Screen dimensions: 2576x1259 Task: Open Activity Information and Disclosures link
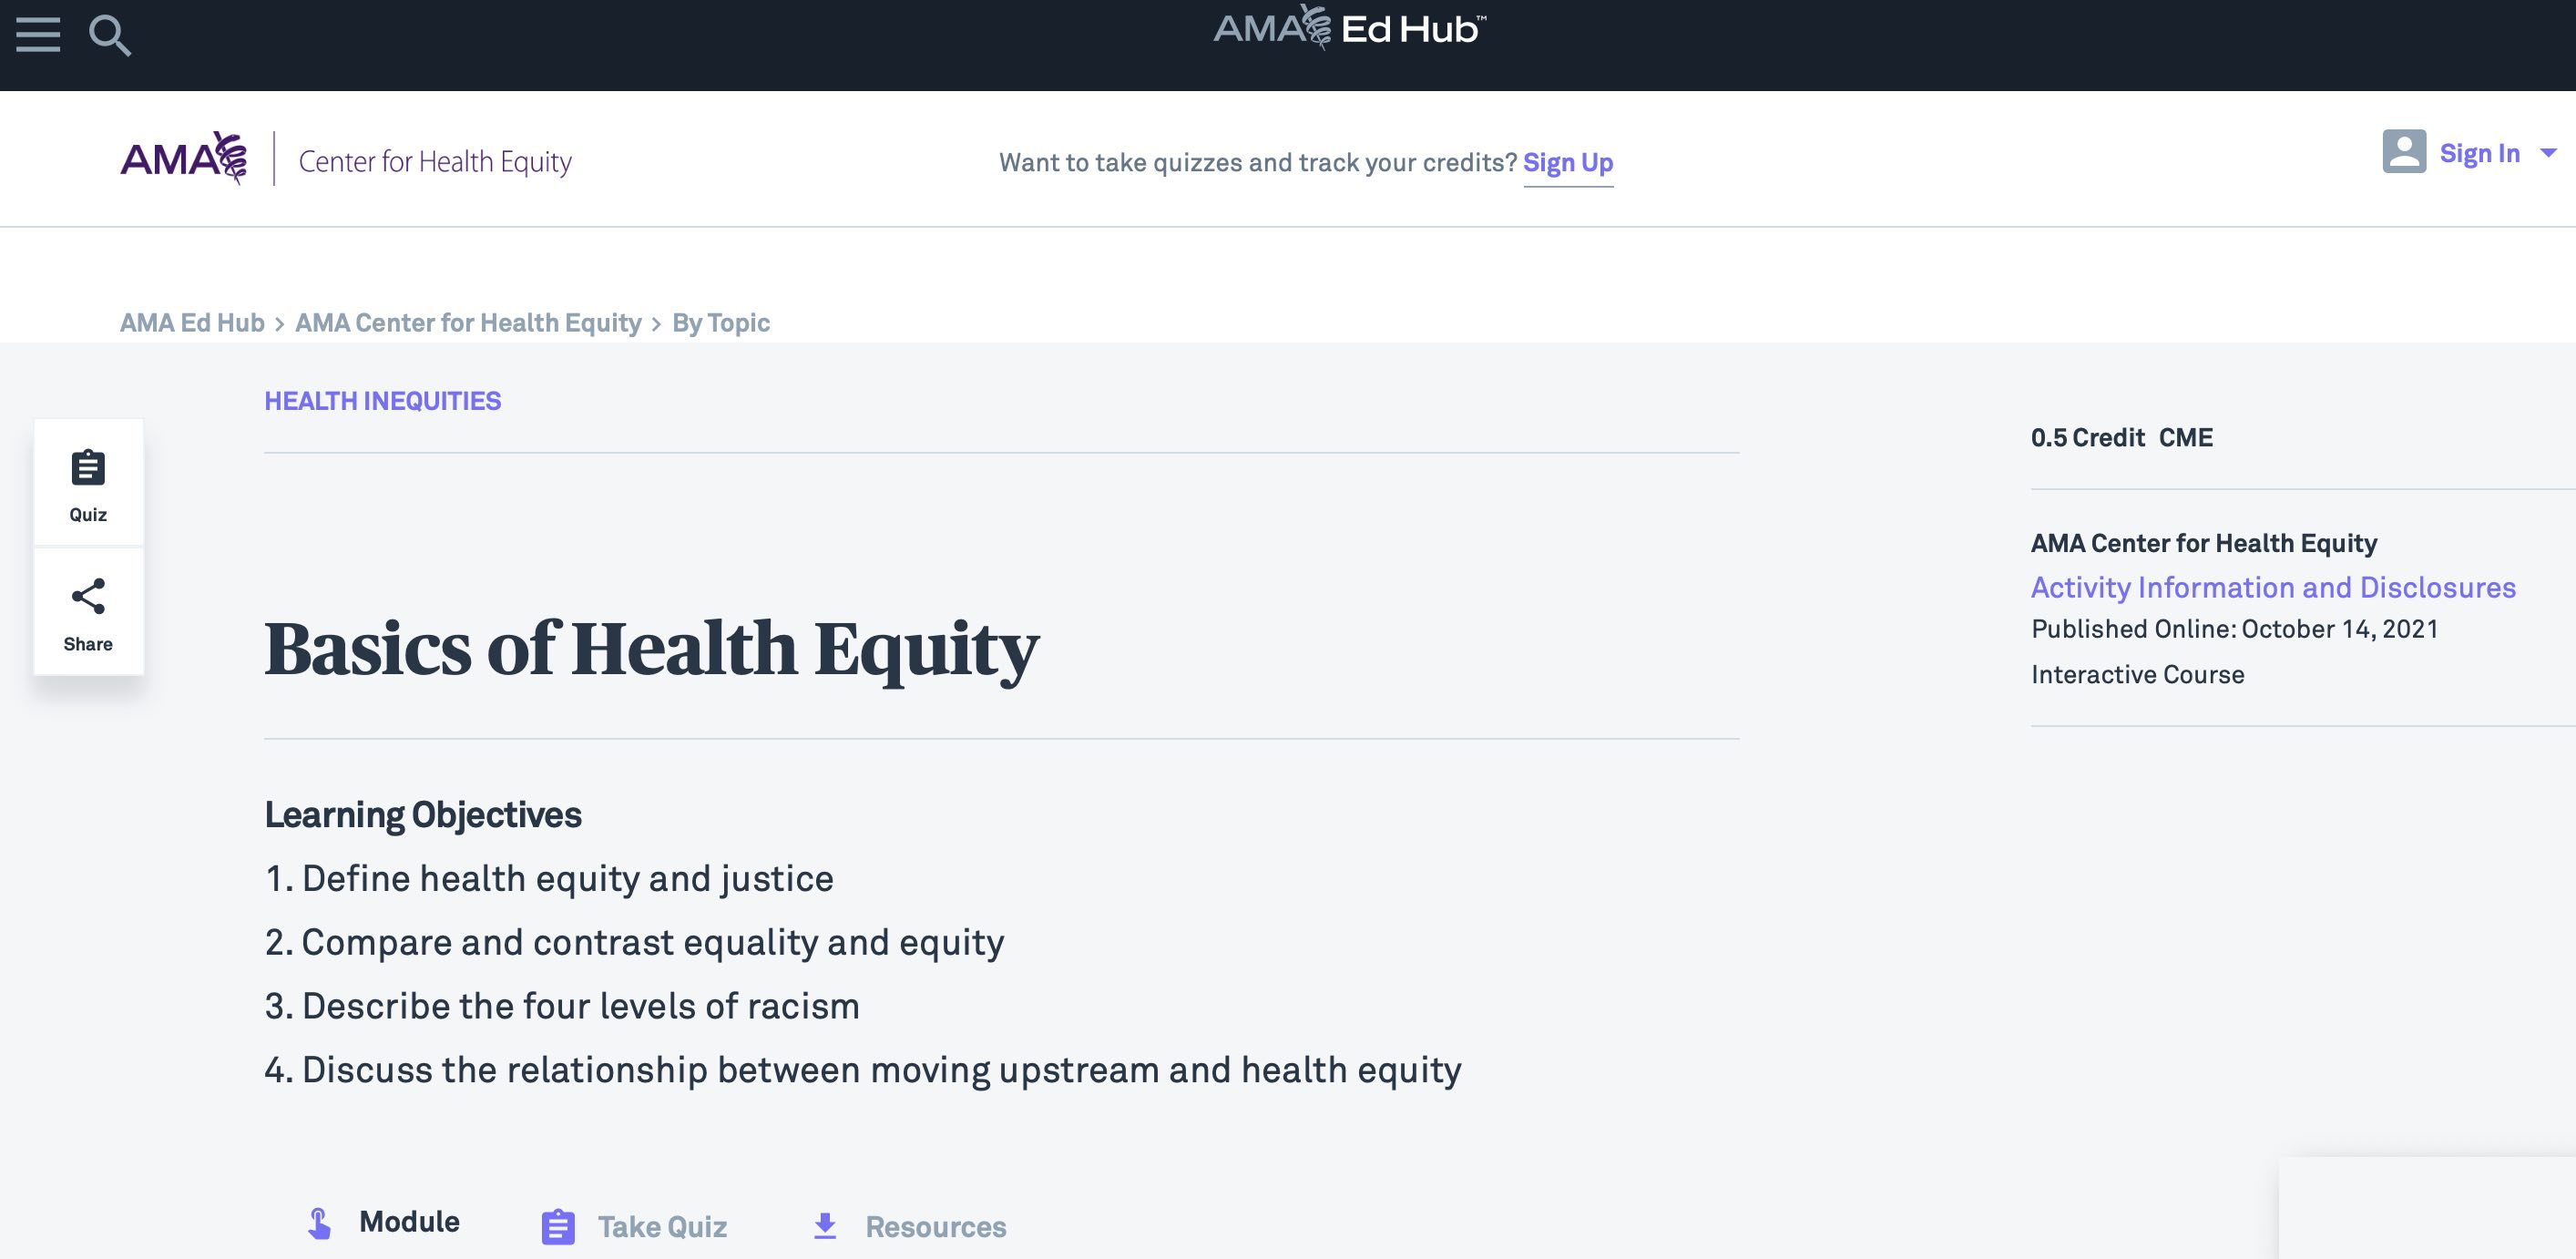[x=2272, y=587]
